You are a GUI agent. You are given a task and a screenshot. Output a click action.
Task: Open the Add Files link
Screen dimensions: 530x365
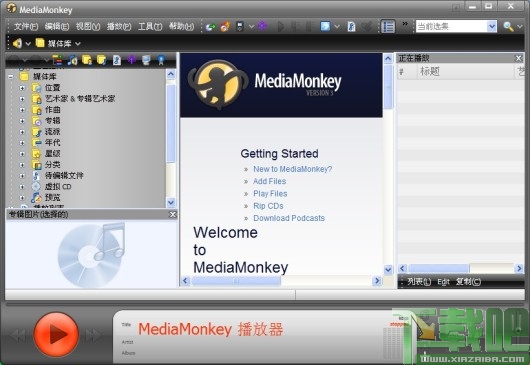tap(270, 181)
